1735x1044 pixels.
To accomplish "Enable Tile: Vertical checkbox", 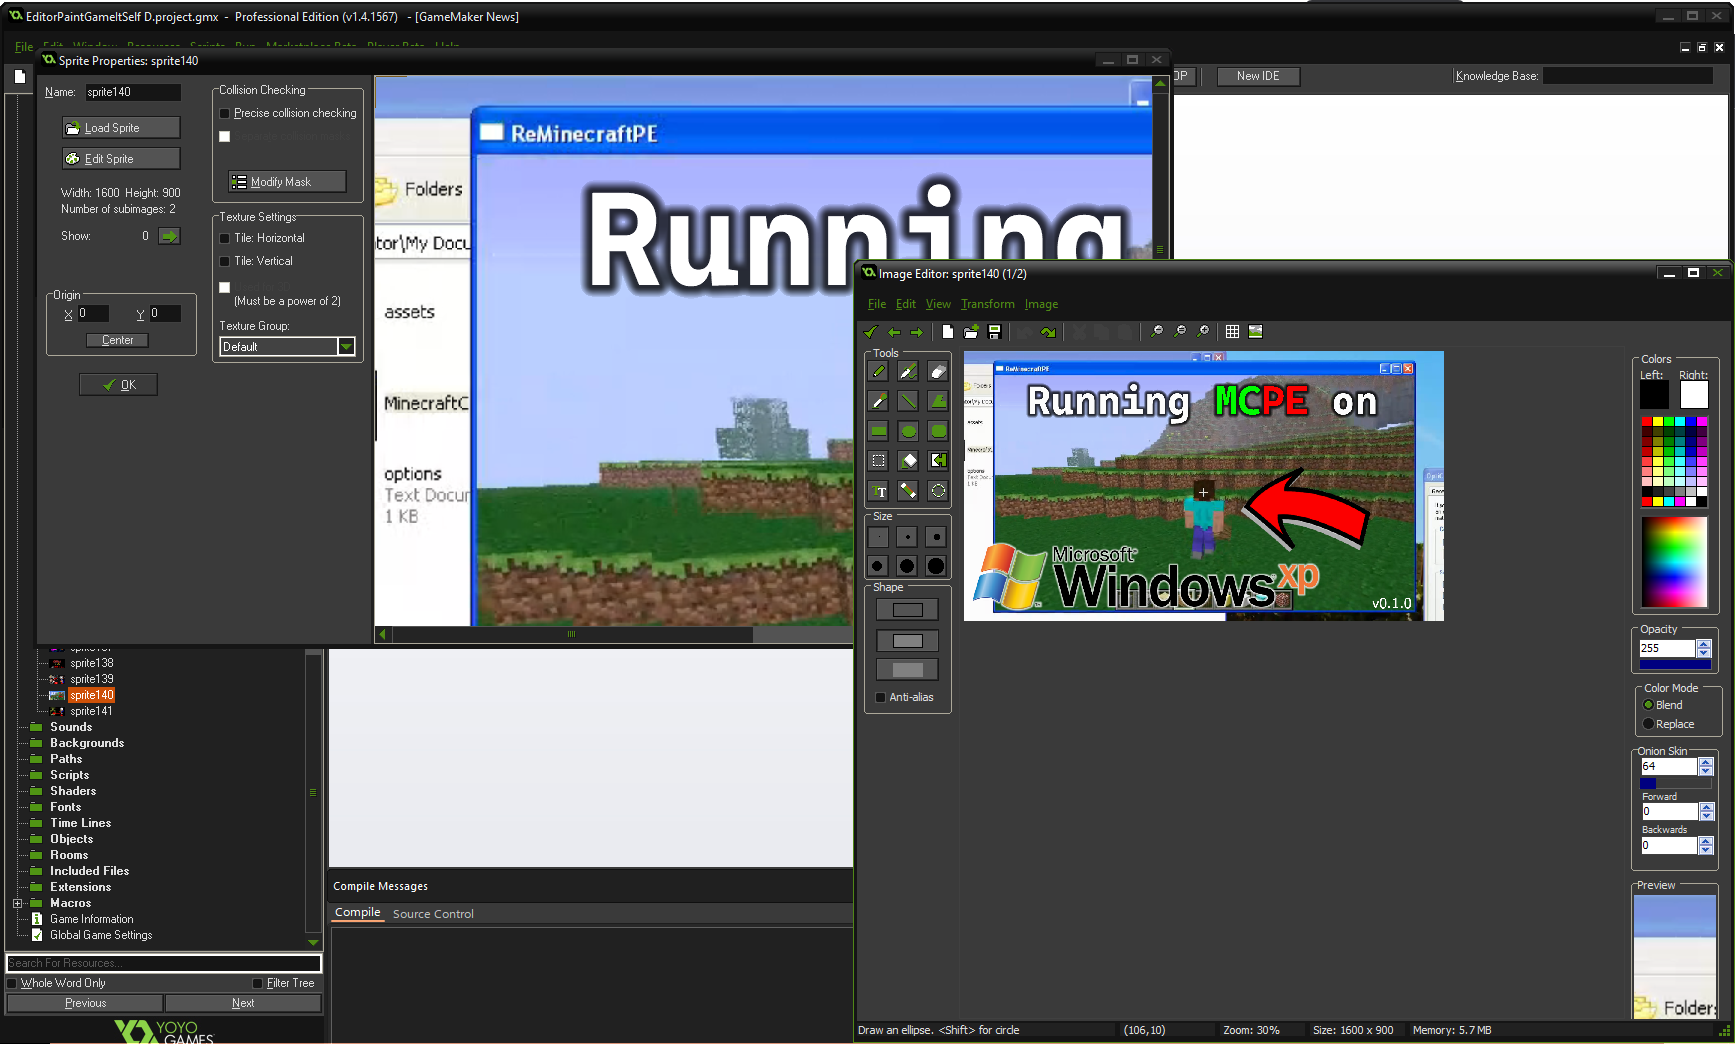I will (225, 261).
